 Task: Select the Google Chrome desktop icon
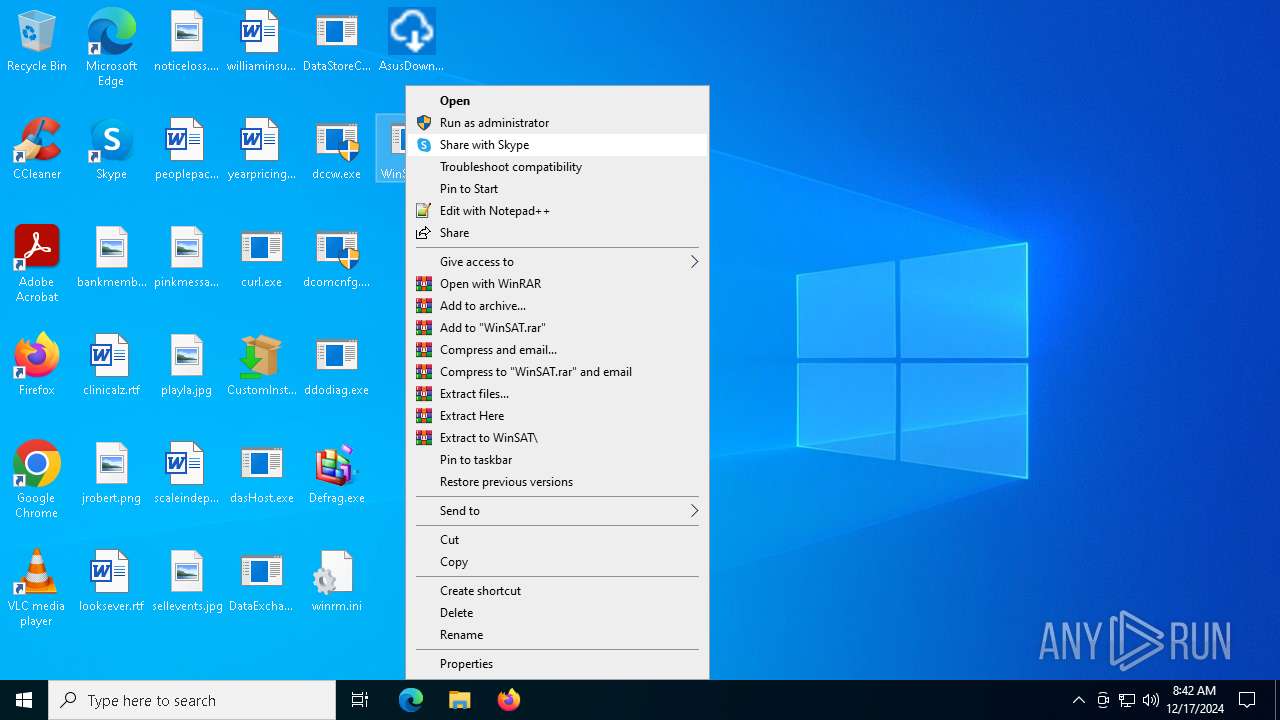[37, 480]
